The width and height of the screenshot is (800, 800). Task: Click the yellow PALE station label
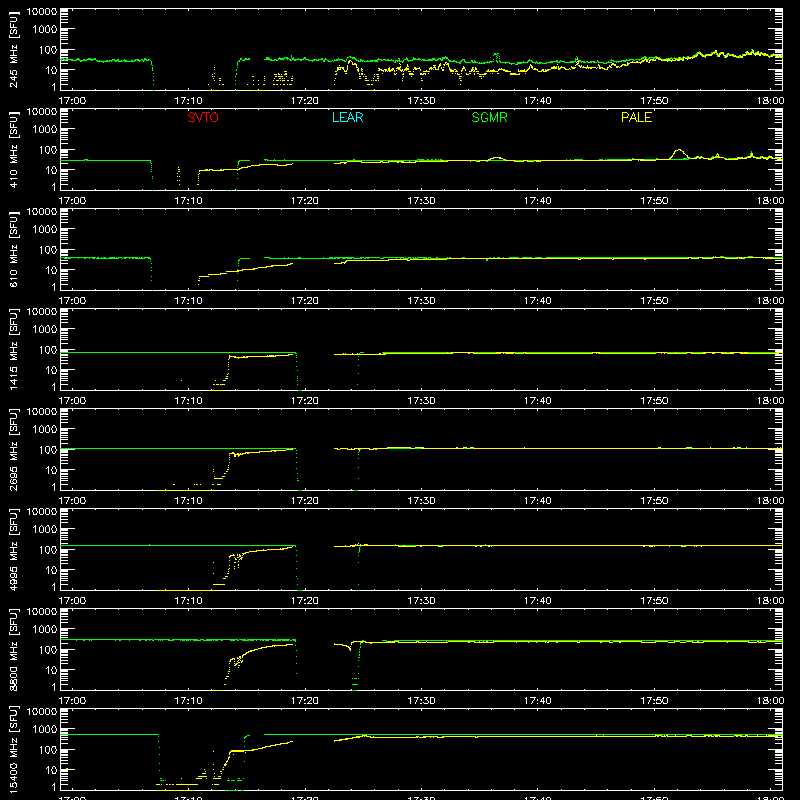pyautogui.click(x=636, y=117)
